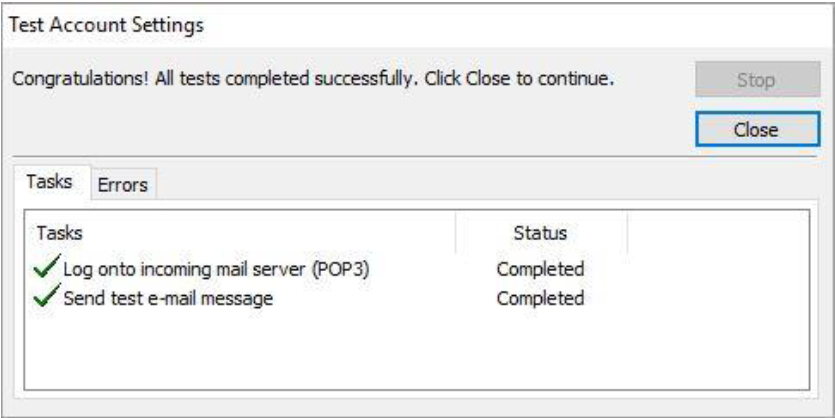Click Completed status of Send test e-mail task
This screenshot has height=418, width=835.
(x=540, y=298)
